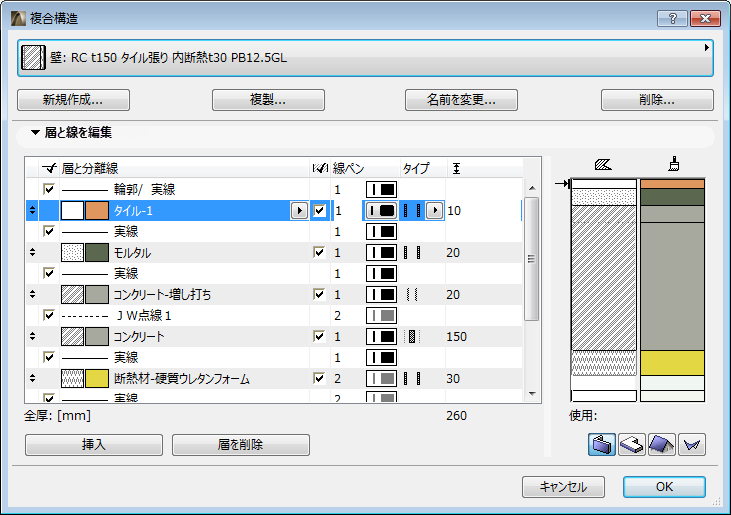
Task: Click reorder handle of コンクリート layer
Action: coord(32,336)
